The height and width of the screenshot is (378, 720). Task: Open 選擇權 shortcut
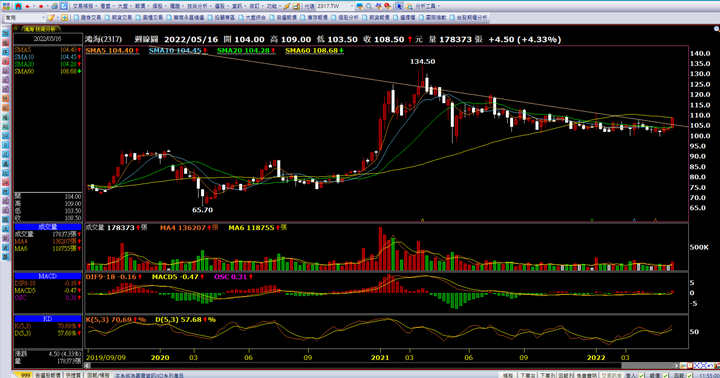[404, 17]
